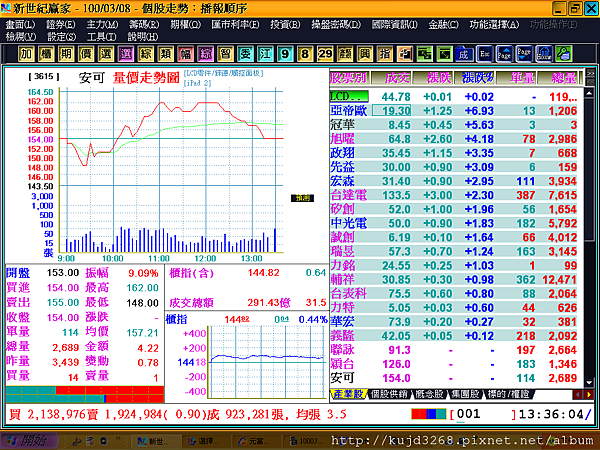Screen dimensions: 600x450
Task: Sort by the 股票別 column header
Action: coord(349,78)
